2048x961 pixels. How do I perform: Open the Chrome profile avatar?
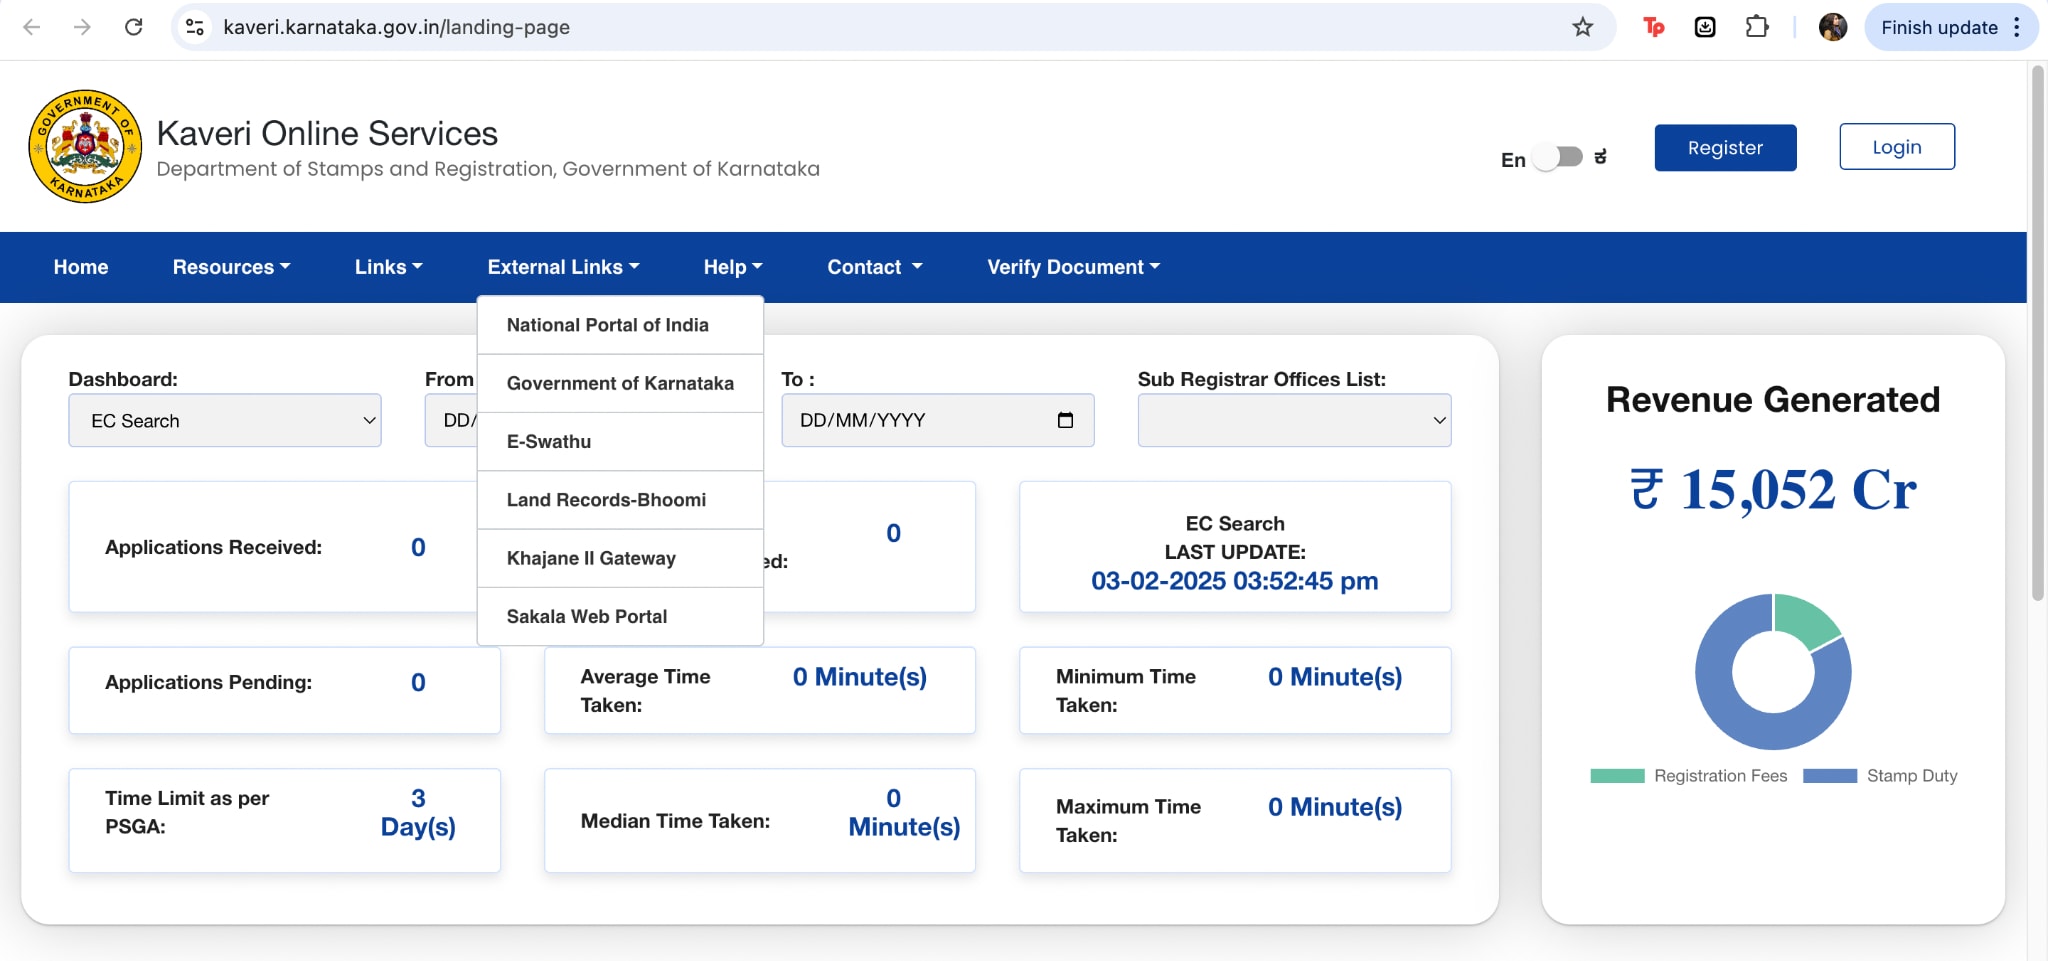(x=1832, y=27)
